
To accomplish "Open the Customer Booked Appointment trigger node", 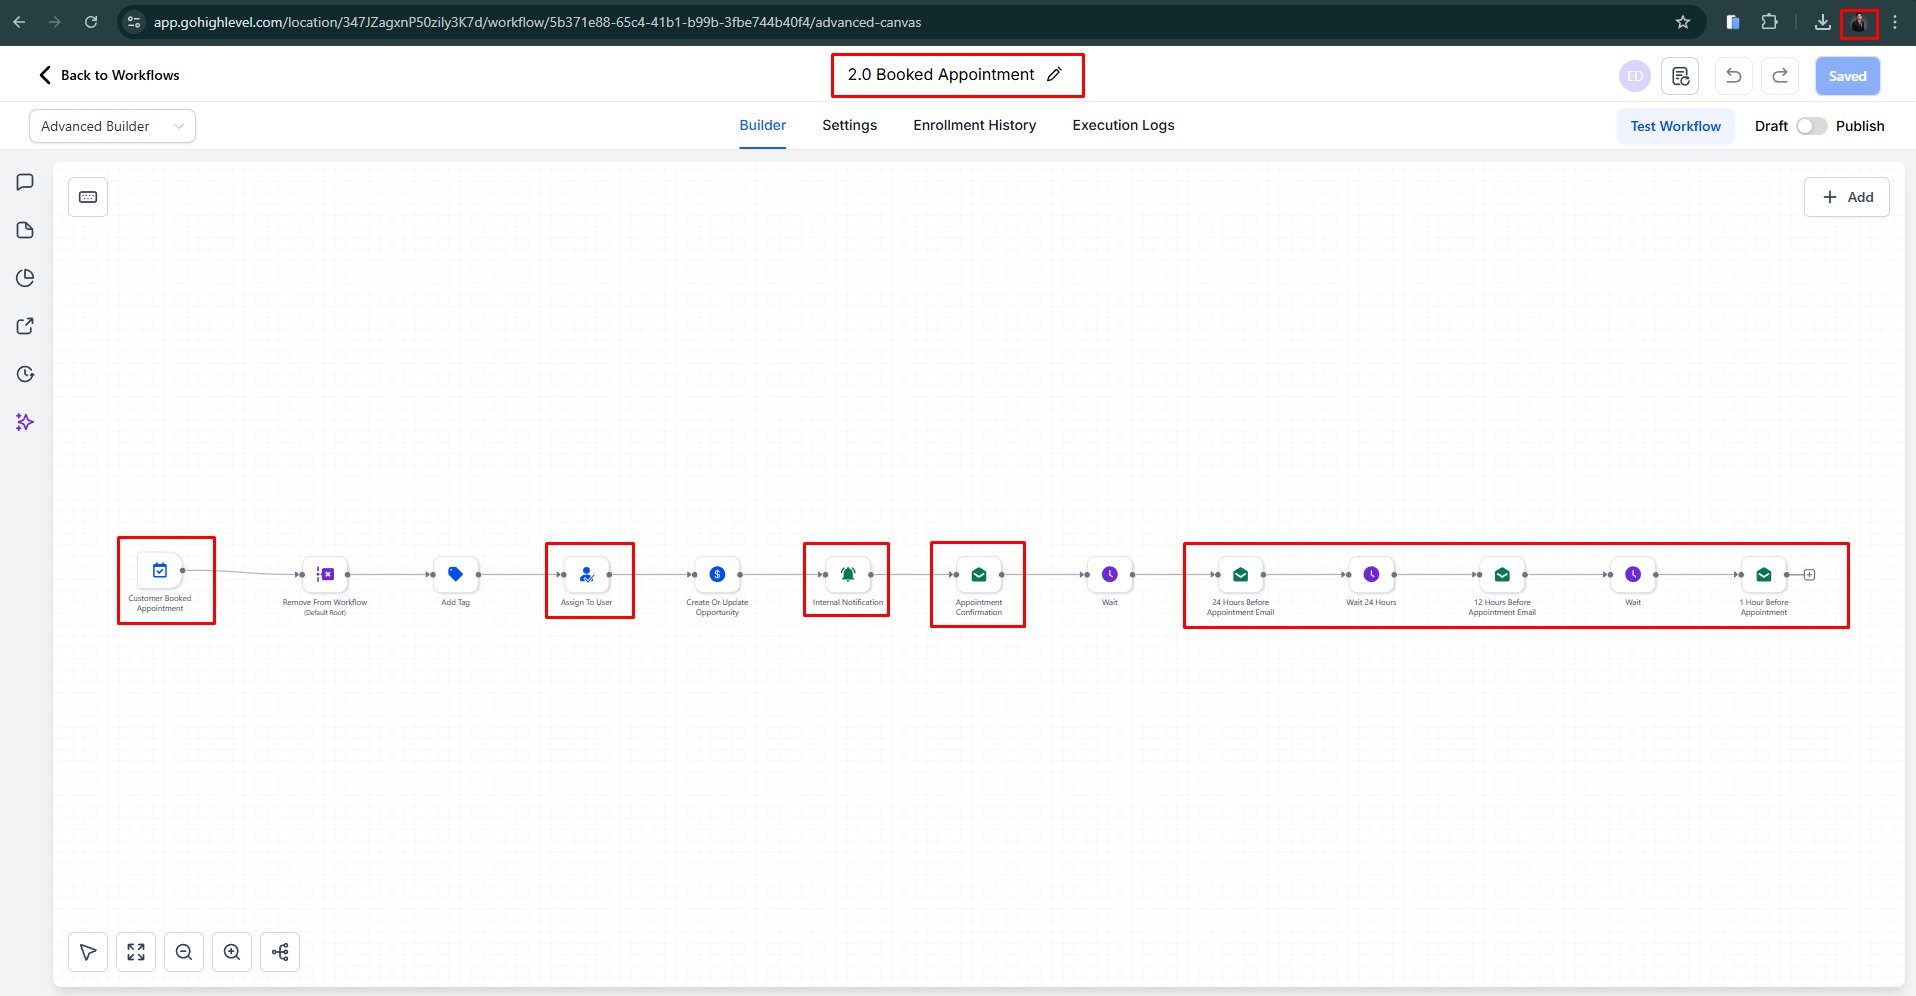I will click(x=160, y=571).
